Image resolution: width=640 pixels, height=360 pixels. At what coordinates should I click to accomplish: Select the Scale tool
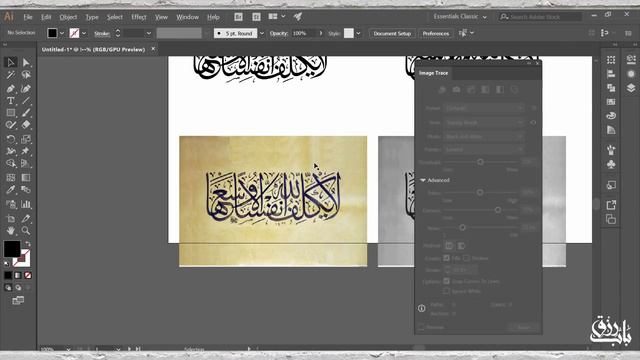coord(26,139)
